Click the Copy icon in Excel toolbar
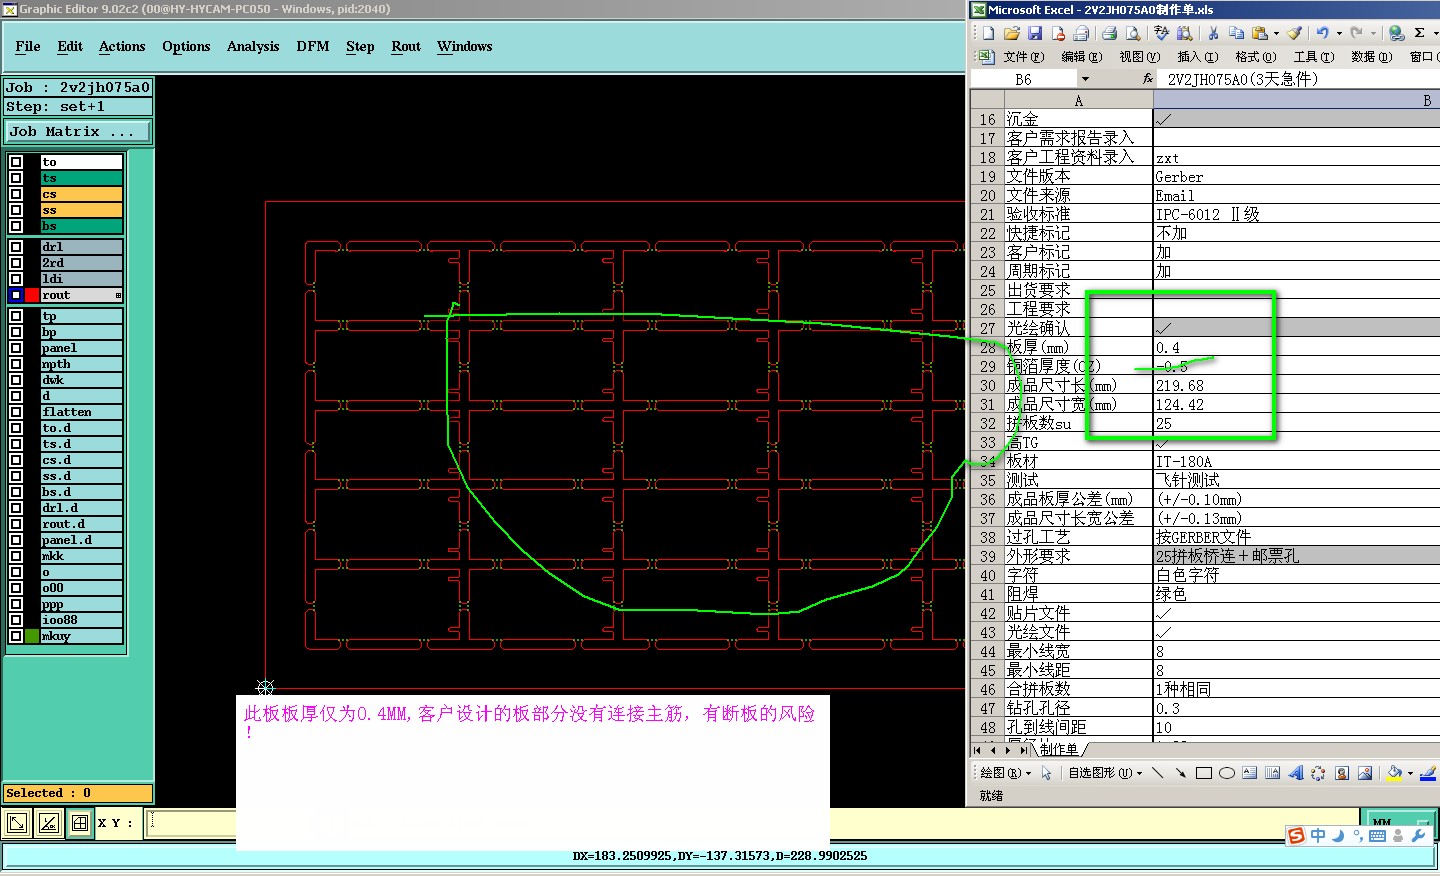This screenshot has width=1440, height=876. tap(1237, 33)
